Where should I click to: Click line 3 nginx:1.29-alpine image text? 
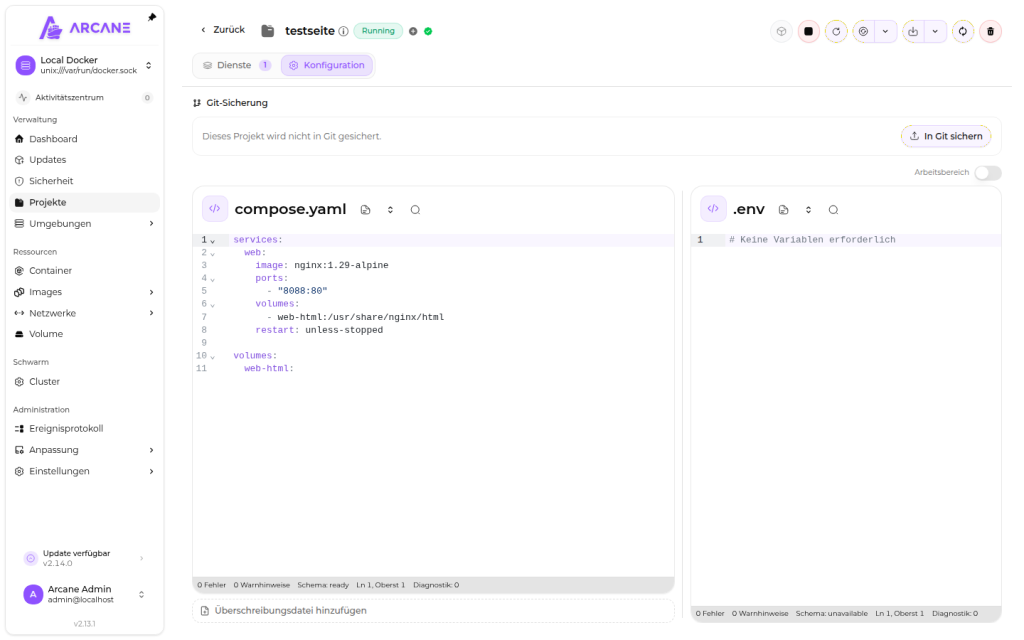click(341, 265)
